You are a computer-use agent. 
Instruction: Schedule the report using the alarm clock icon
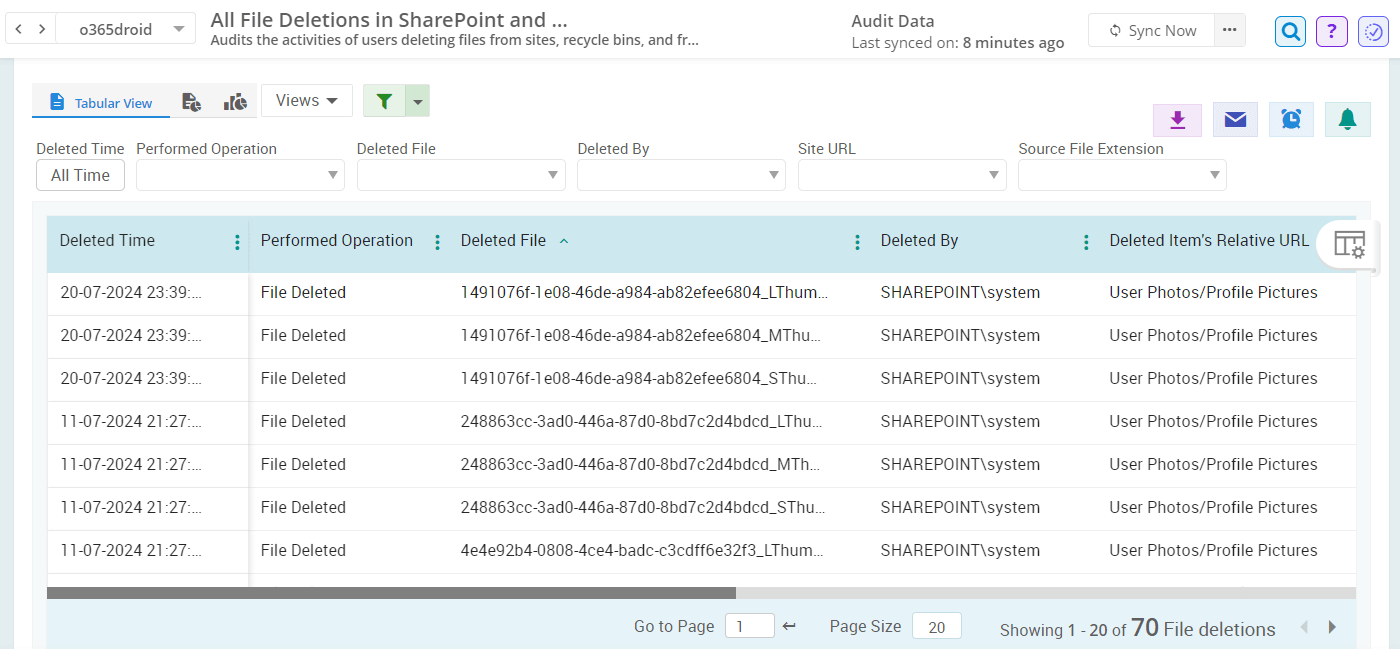(1291, 119)
